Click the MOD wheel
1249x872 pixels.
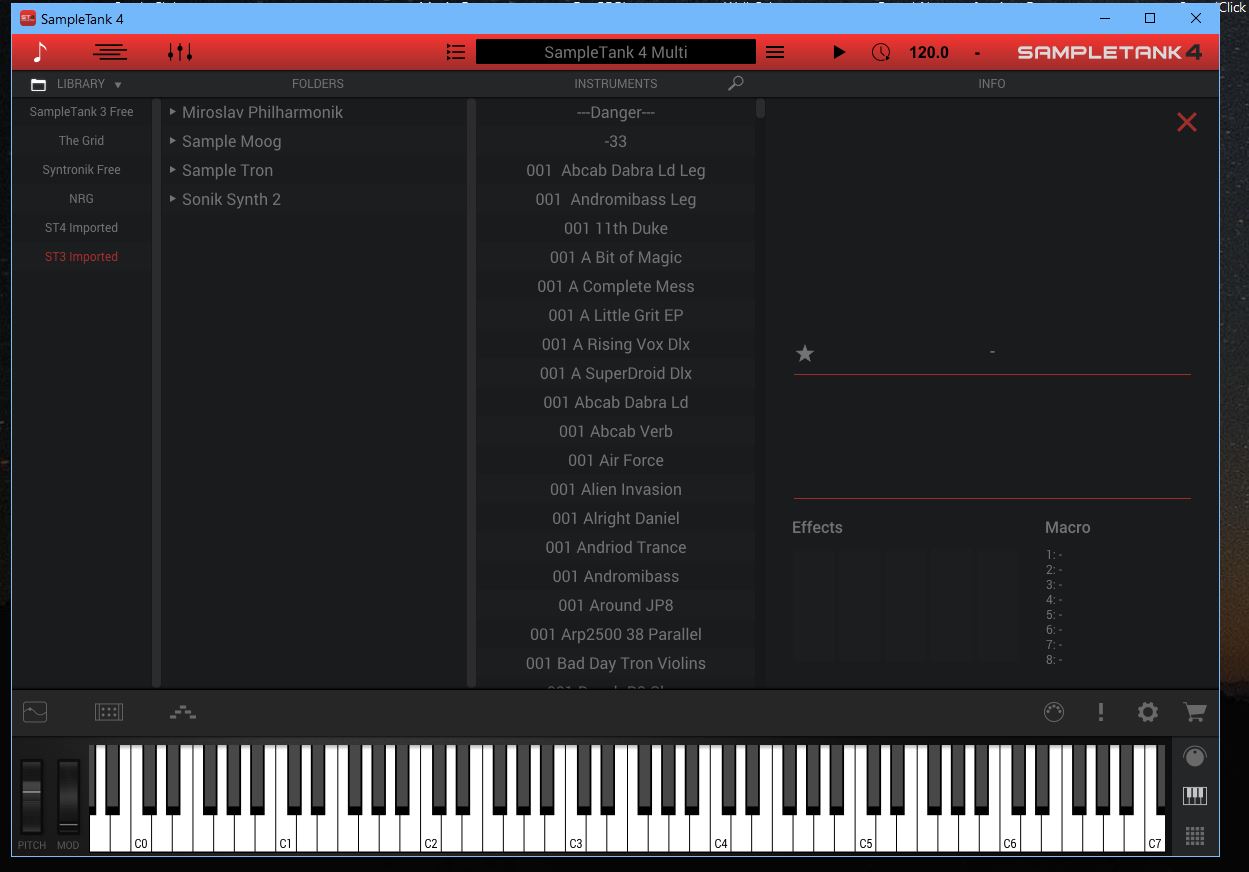point(68,797)
